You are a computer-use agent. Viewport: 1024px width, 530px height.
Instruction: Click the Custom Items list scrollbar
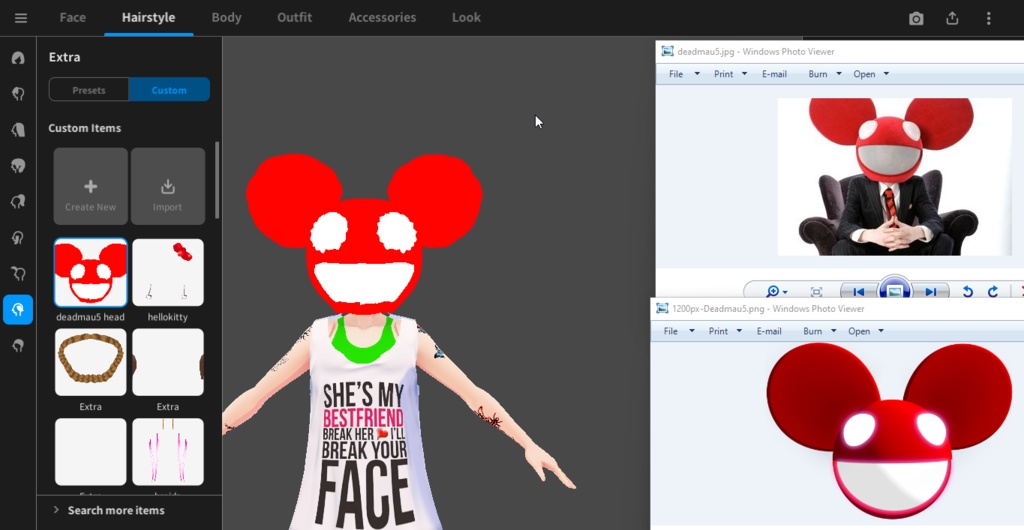point(217,179)
